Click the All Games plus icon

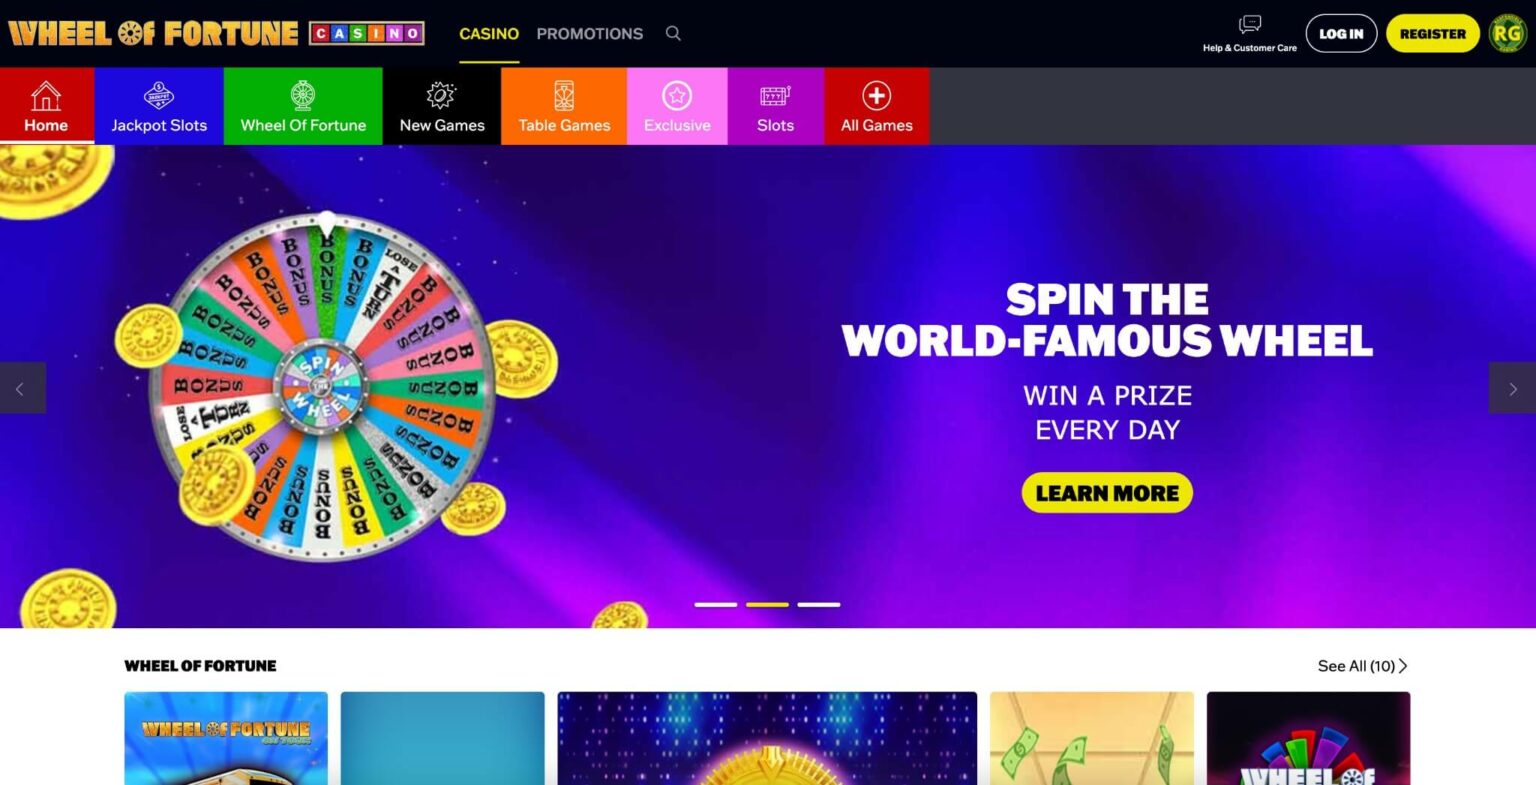[876, 96]
